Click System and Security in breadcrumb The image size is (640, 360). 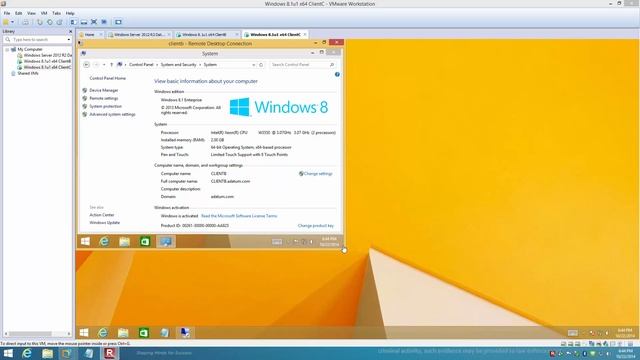coord(178,64)
